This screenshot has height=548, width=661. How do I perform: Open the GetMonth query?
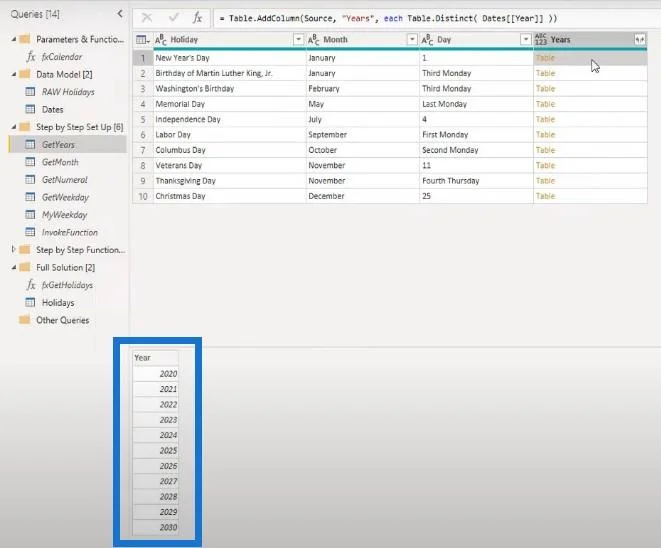pos(60,162)
